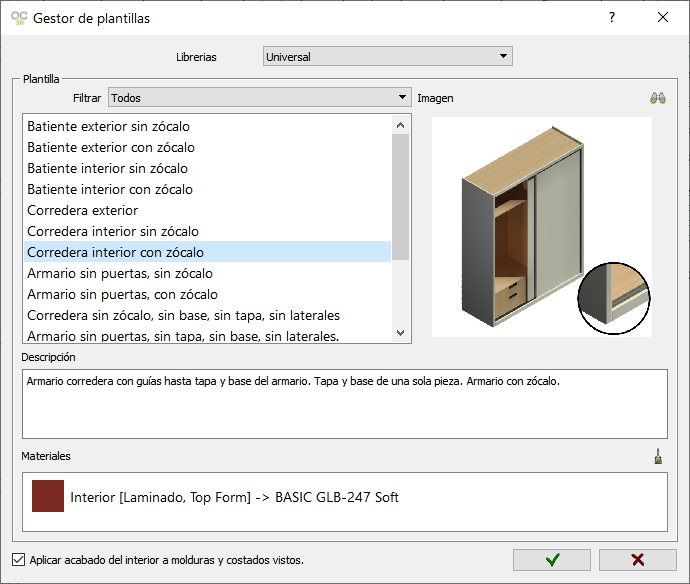Select Corredera exterior template
Viewport: 690px width, 584px height.
point(207,210)
